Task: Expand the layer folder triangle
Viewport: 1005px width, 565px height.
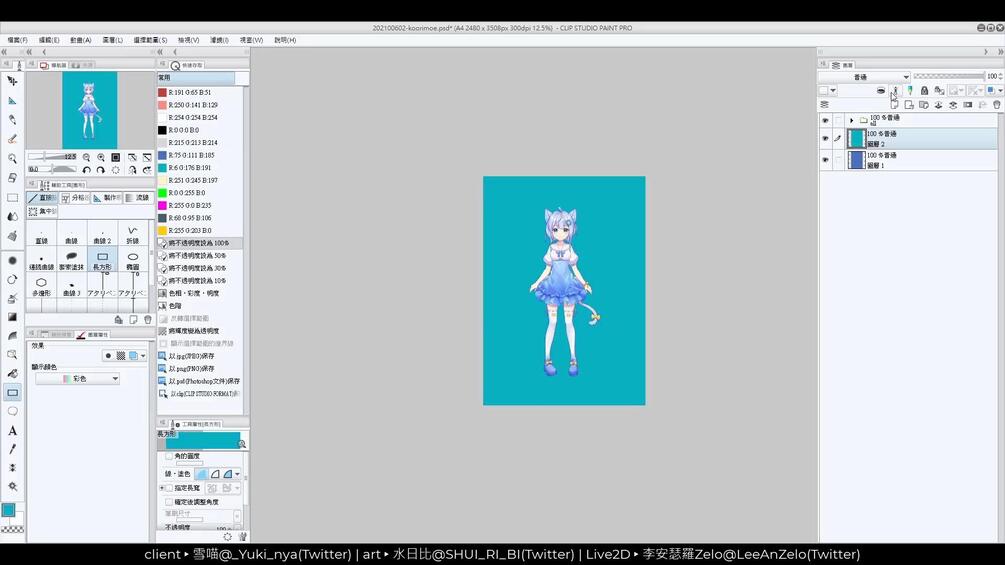Action: (x=851, y=120)
